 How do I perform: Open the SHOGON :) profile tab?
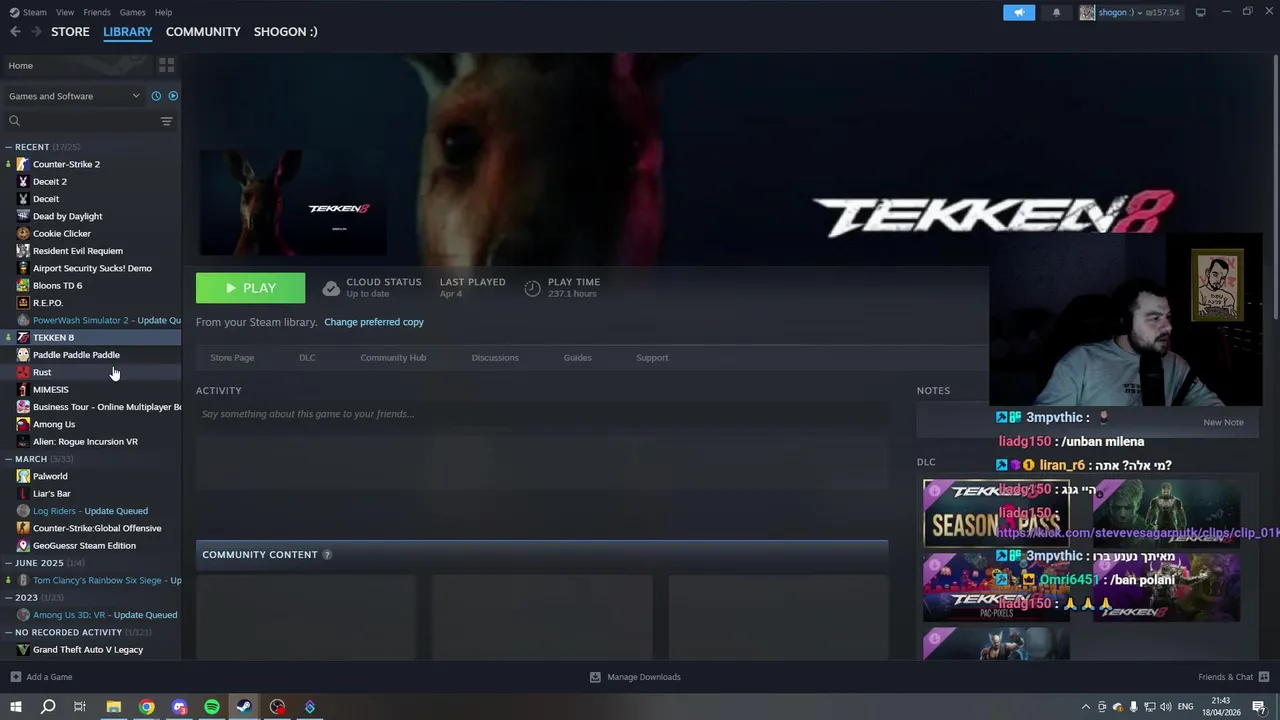point(285,32)
